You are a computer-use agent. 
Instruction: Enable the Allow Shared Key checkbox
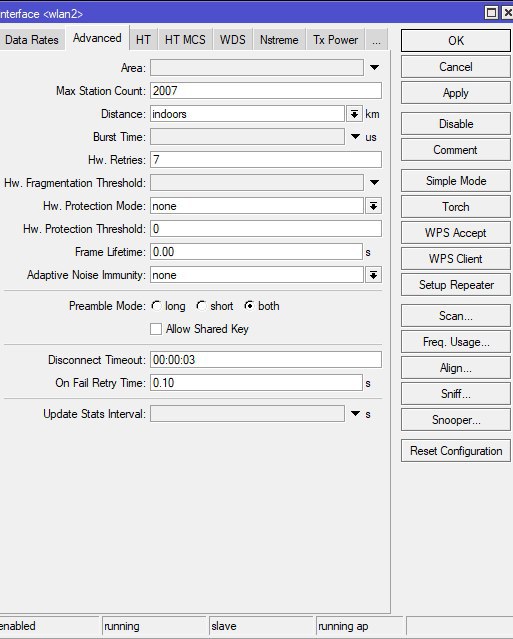pyautogui.click(x=156, y=329)
